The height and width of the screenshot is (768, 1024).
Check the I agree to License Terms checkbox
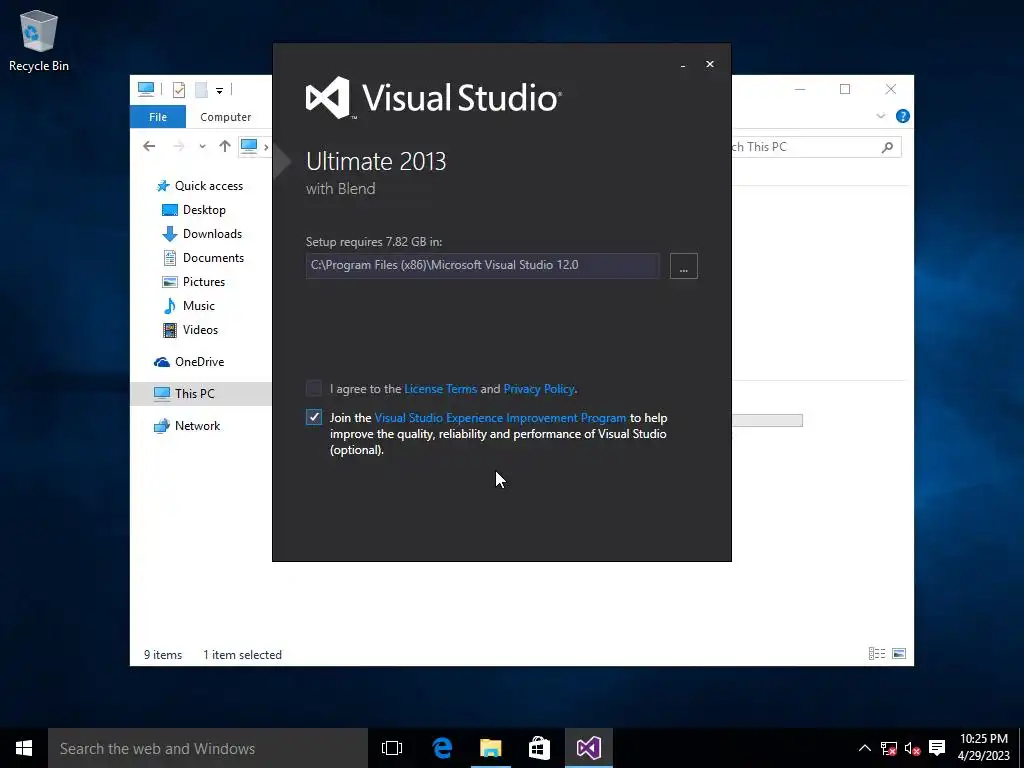313,389
